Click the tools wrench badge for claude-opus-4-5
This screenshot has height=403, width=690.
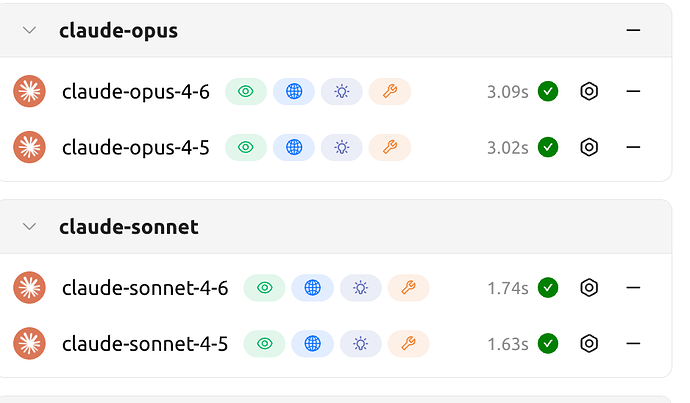pos(390,147)
